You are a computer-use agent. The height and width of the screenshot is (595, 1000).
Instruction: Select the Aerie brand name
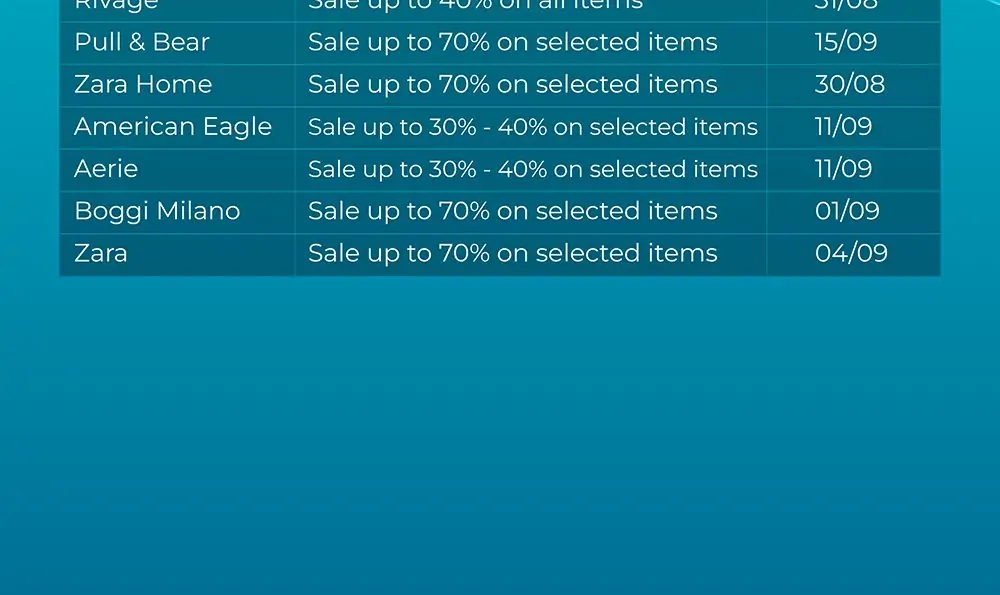pyautogui.click(x=106, y=169)
